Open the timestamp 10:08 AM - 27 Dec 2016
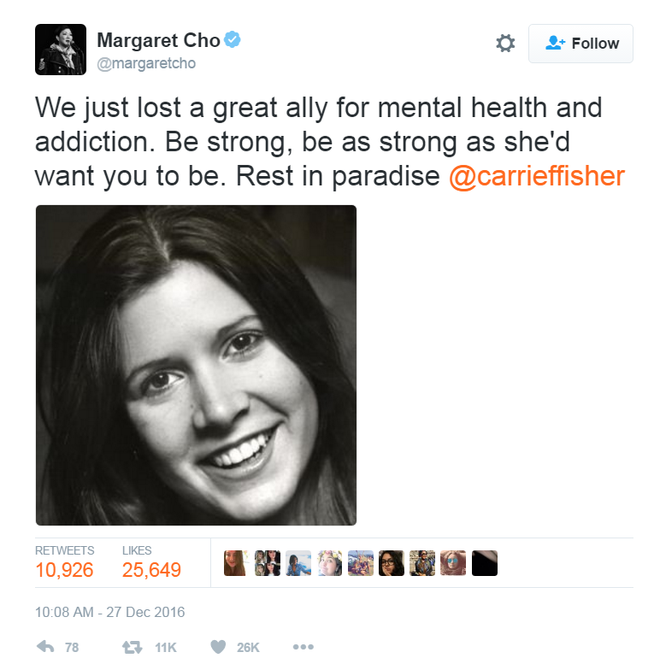This screenshot has height=664, width=660. pyautogui.click(x=110, y=612)
